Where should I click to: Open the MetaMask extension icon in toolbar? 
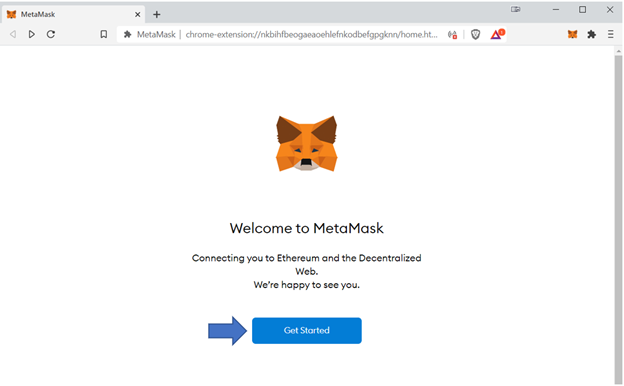(572, 35)
